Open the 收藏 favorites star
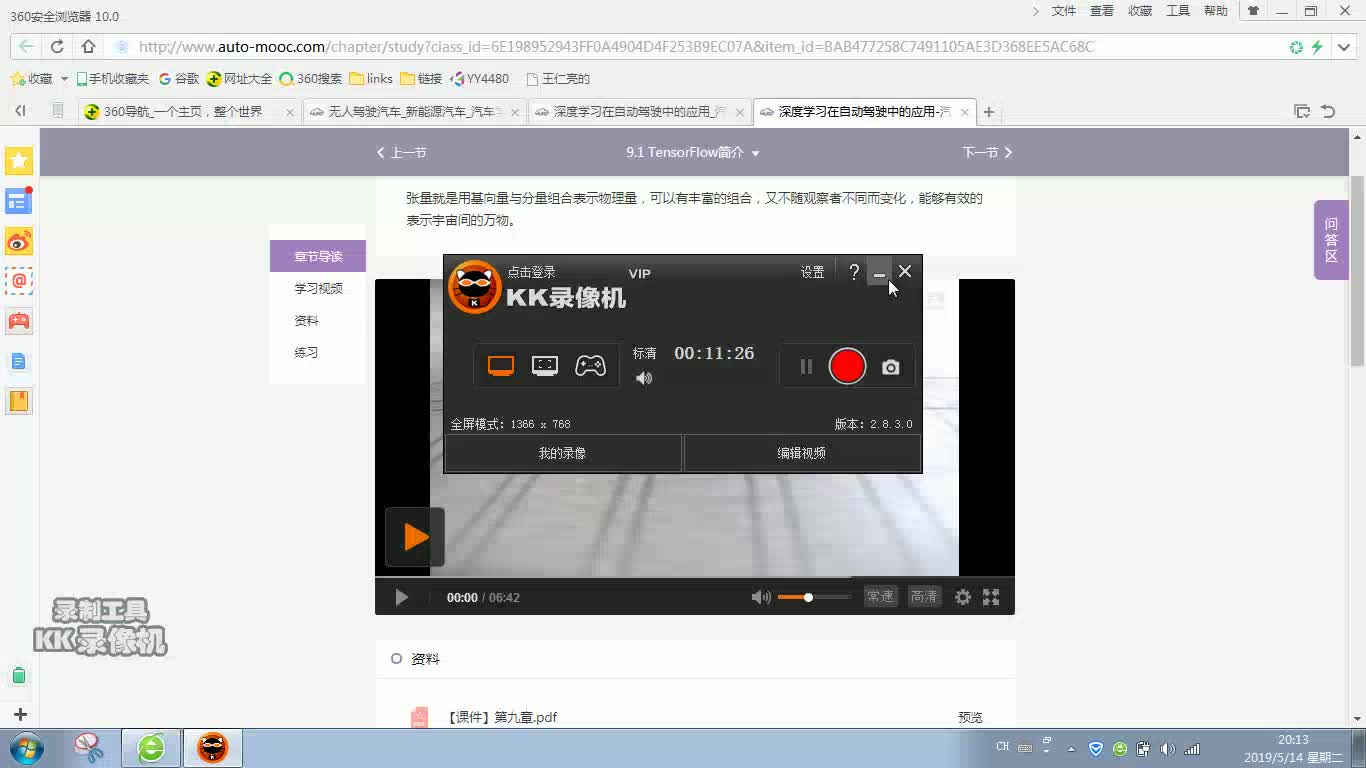The height and width of the screenshot is (768, 1366). tap(31, 78)
